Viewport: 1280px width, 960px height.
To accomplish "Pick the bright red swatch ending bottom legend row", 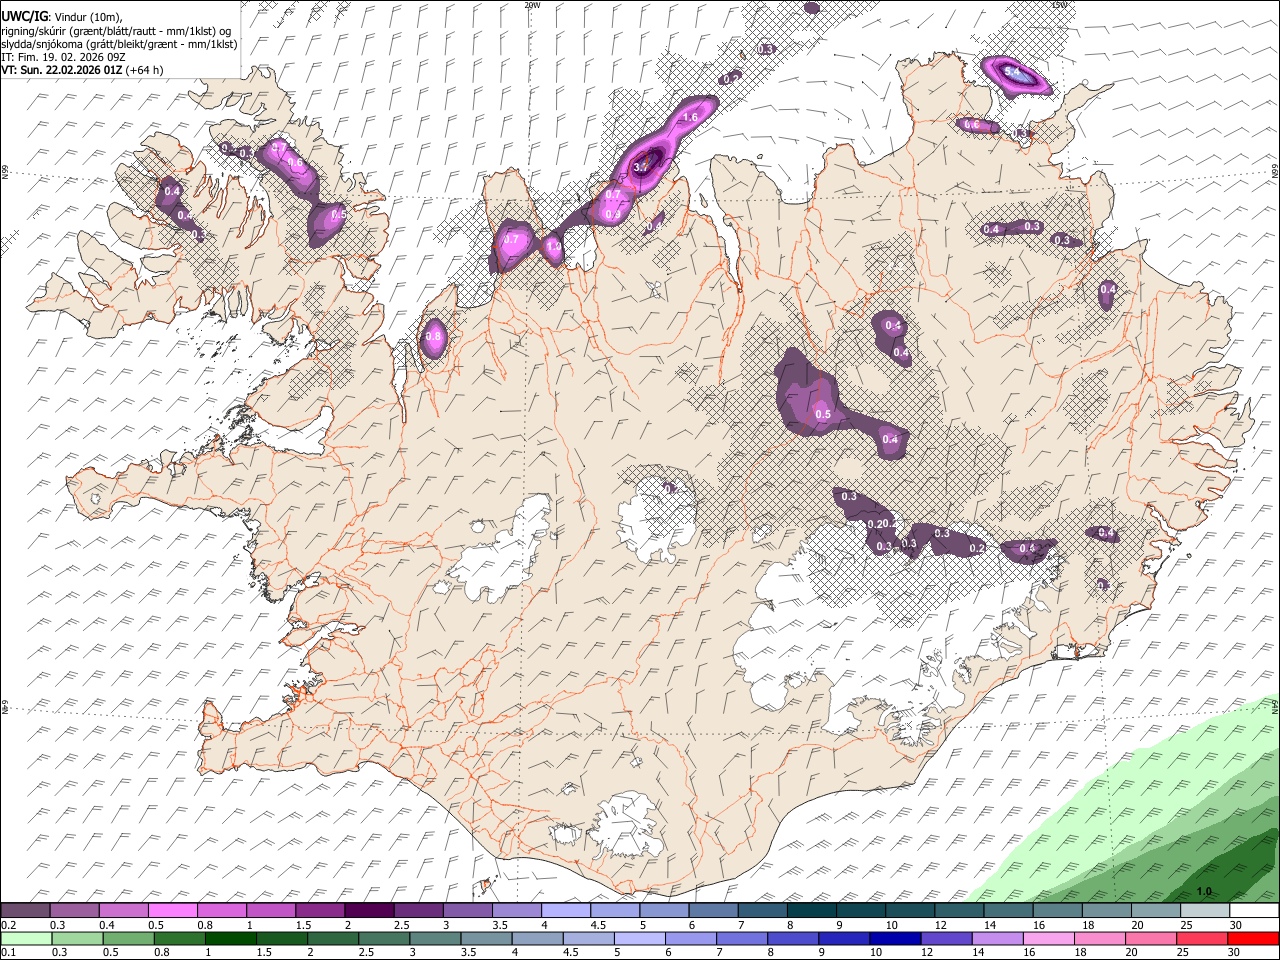I will (x=1254, y=939).
